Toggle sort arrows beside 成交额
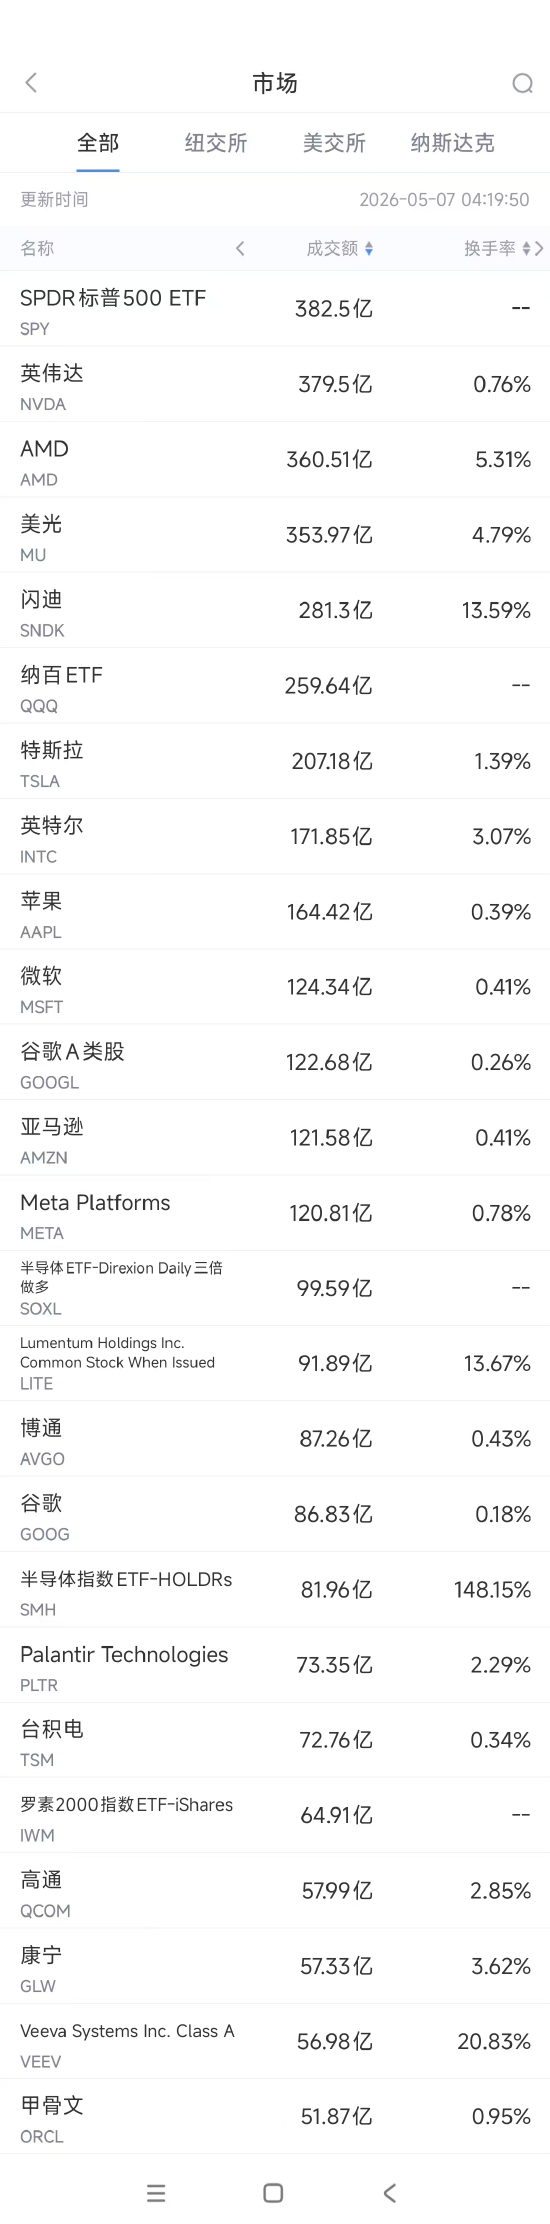The width and height of the screenshot is (550, 2224). point(369,249)
